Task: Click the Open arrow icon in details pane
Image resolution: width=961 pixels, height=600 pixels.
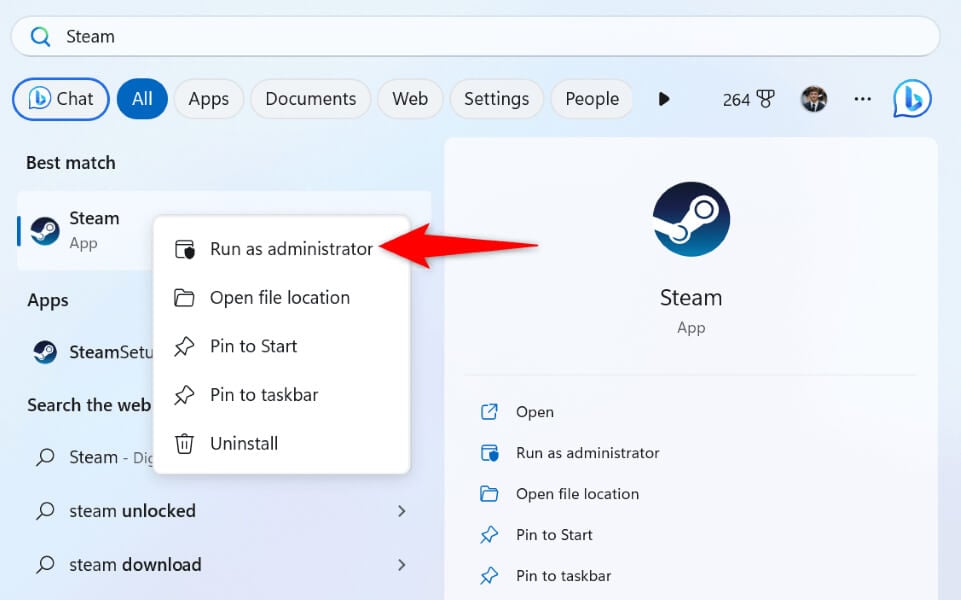Action: (489, 412)
